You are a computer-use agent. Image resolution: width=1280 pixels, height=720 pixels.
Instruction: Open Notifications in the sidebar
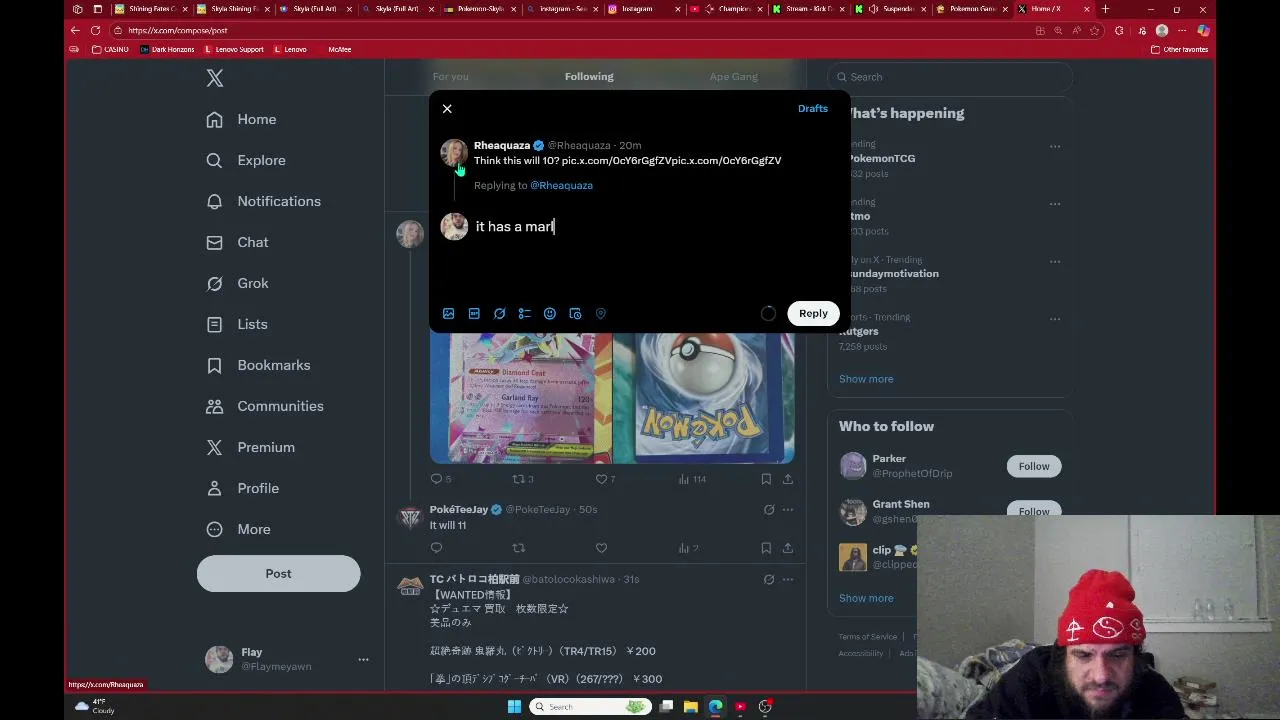pos(263,201)
